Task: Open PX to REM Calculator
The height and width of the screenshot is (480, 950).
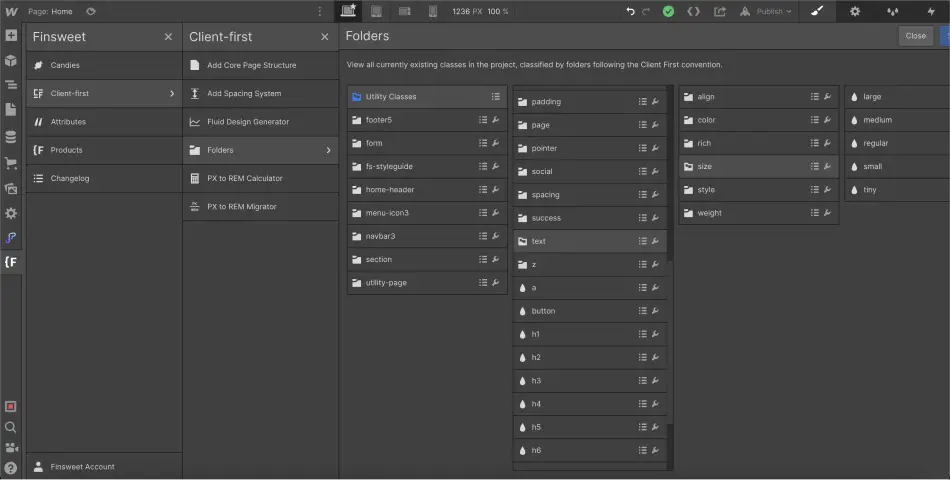Action: tap(261, 178)
